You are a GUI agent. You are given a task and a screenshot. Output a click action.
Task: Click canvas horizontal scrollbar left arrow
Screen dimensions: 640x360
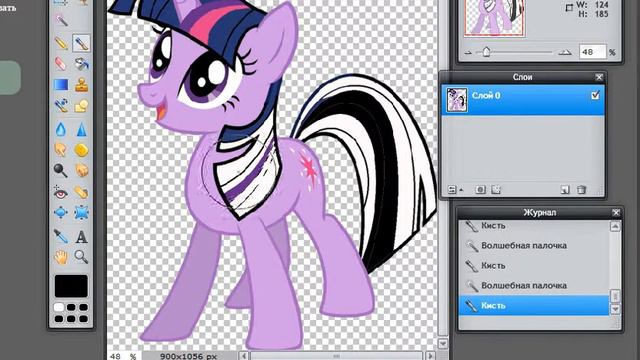(x=244, y=356)
